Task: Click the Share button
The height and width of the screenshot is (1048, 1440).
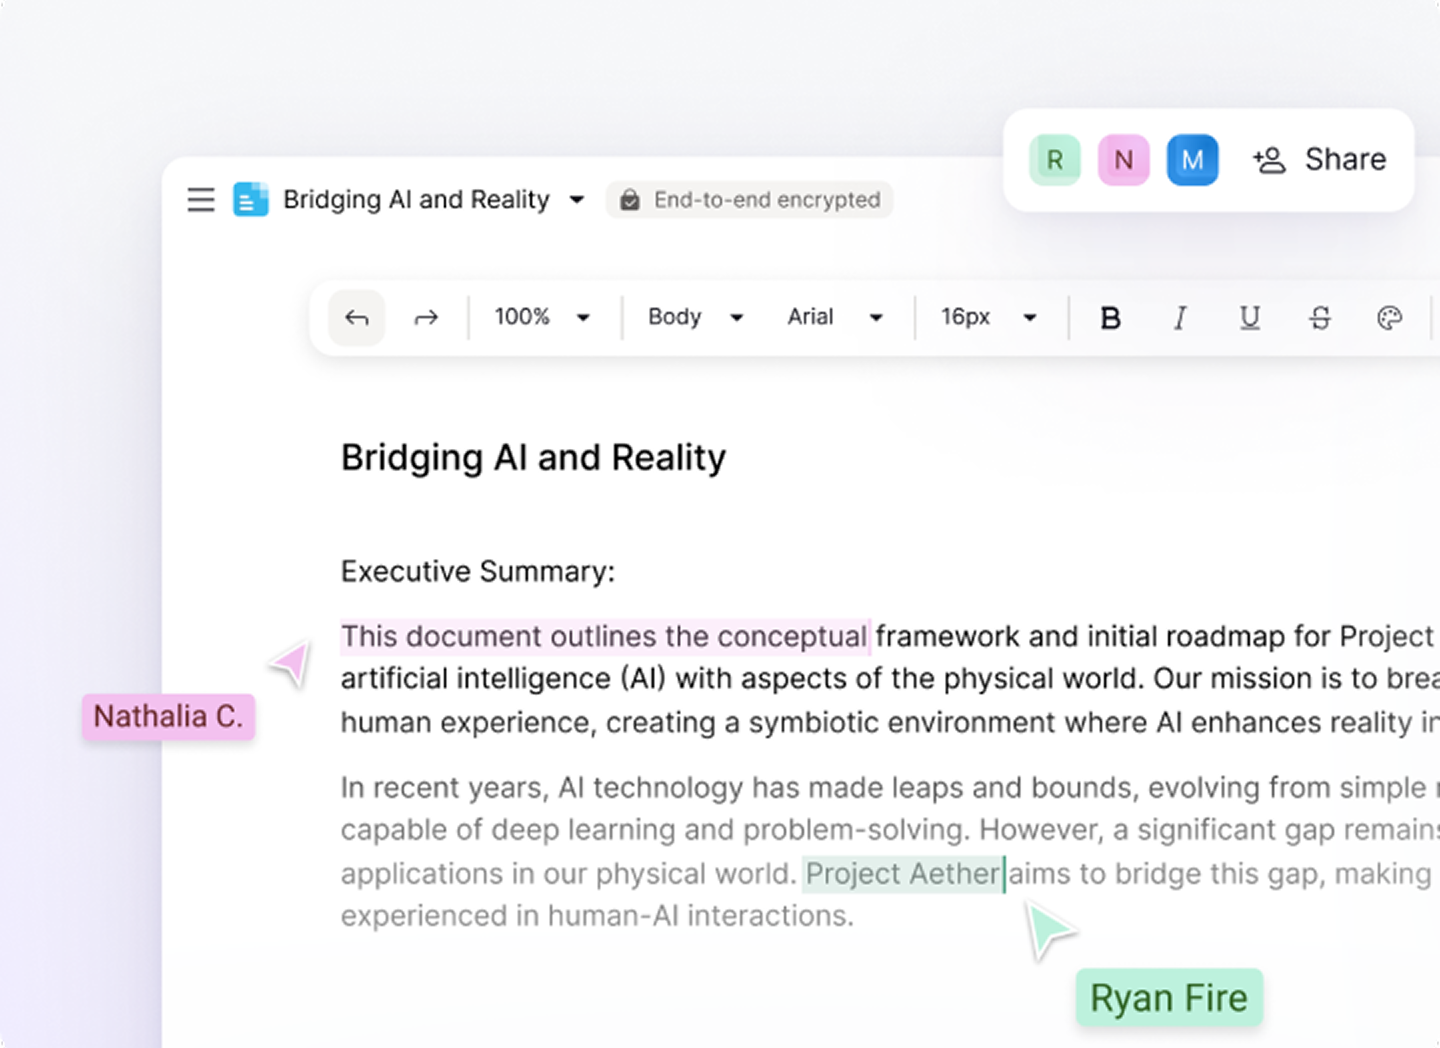Action: [x=1320, y=160]
